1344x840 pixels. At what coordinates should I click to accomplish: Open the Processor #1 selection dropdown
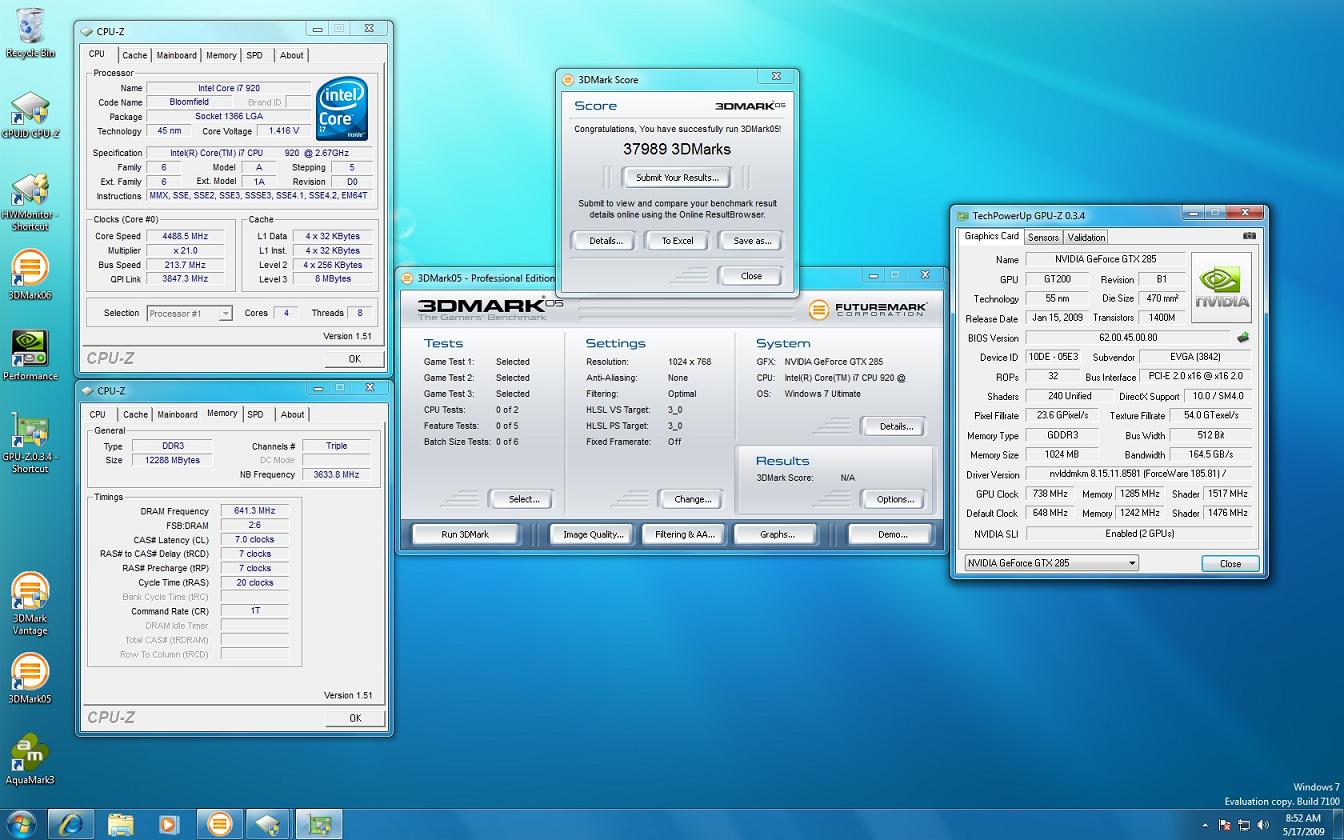pos(189,313)
